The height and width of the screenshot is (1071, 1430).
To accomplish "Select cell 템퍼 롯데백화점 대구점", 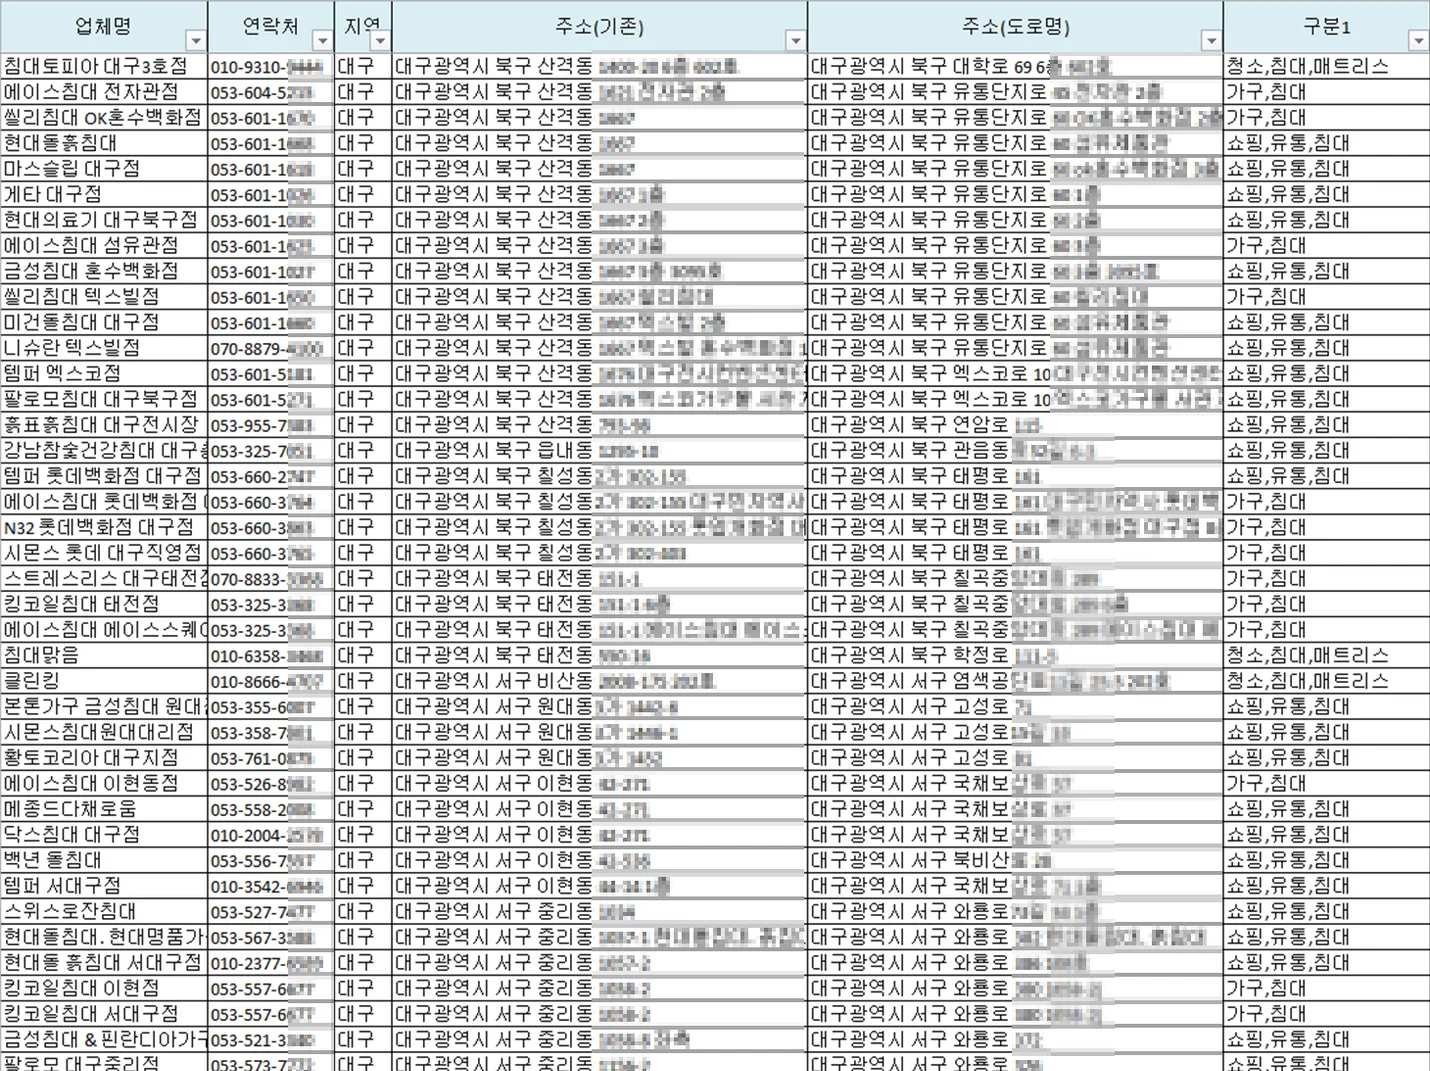I will [x=104, y=477].
